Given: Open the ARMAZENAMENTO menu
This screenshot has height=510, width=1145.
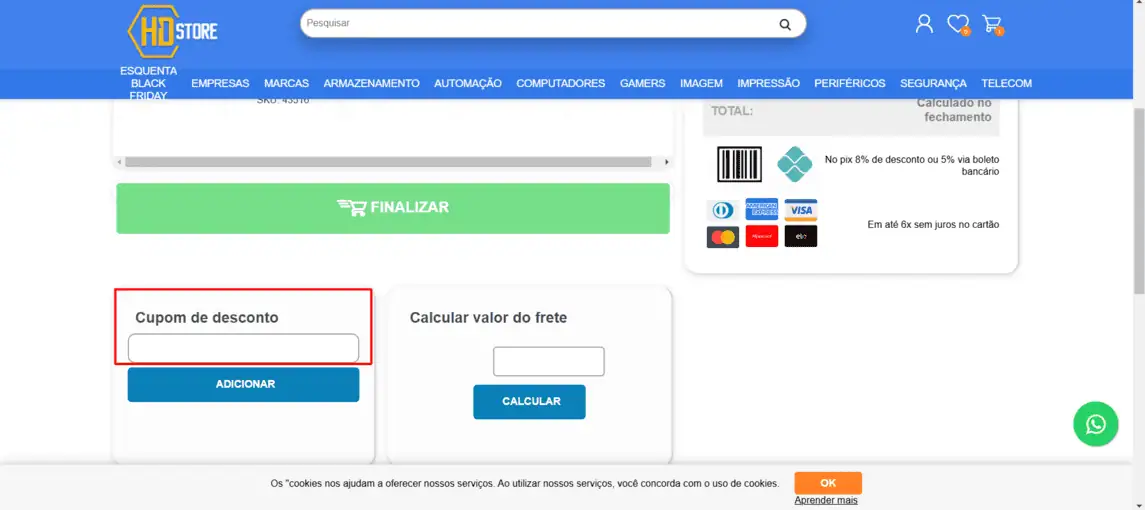Looking at the screenshot, I should pos(372,83).
